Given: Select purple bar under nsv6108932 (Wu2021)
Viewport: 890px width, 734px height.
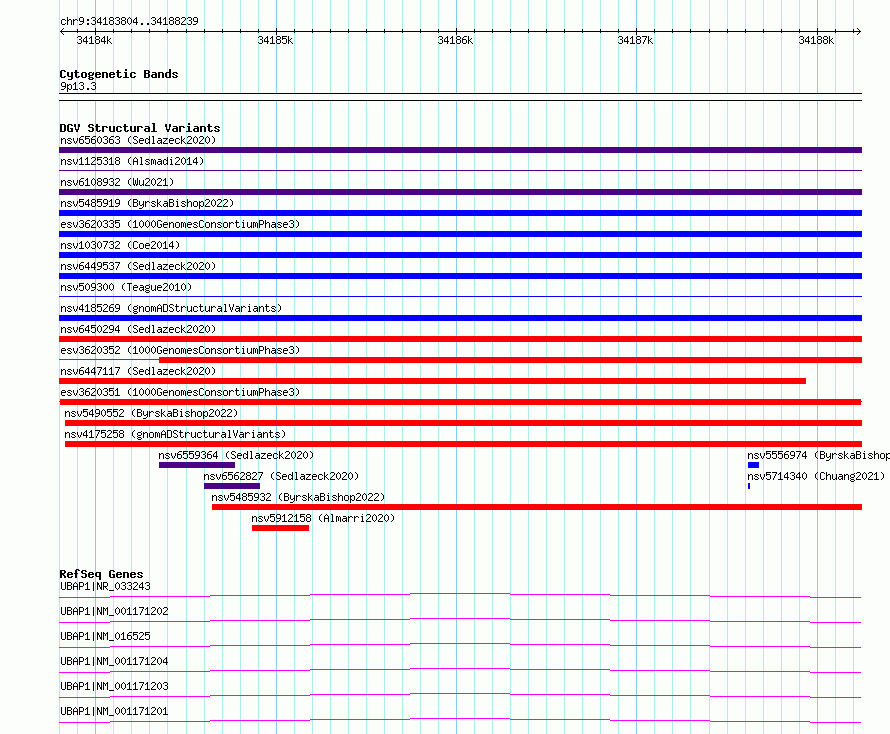Looking at the screenshot, I should pos(460,192).
